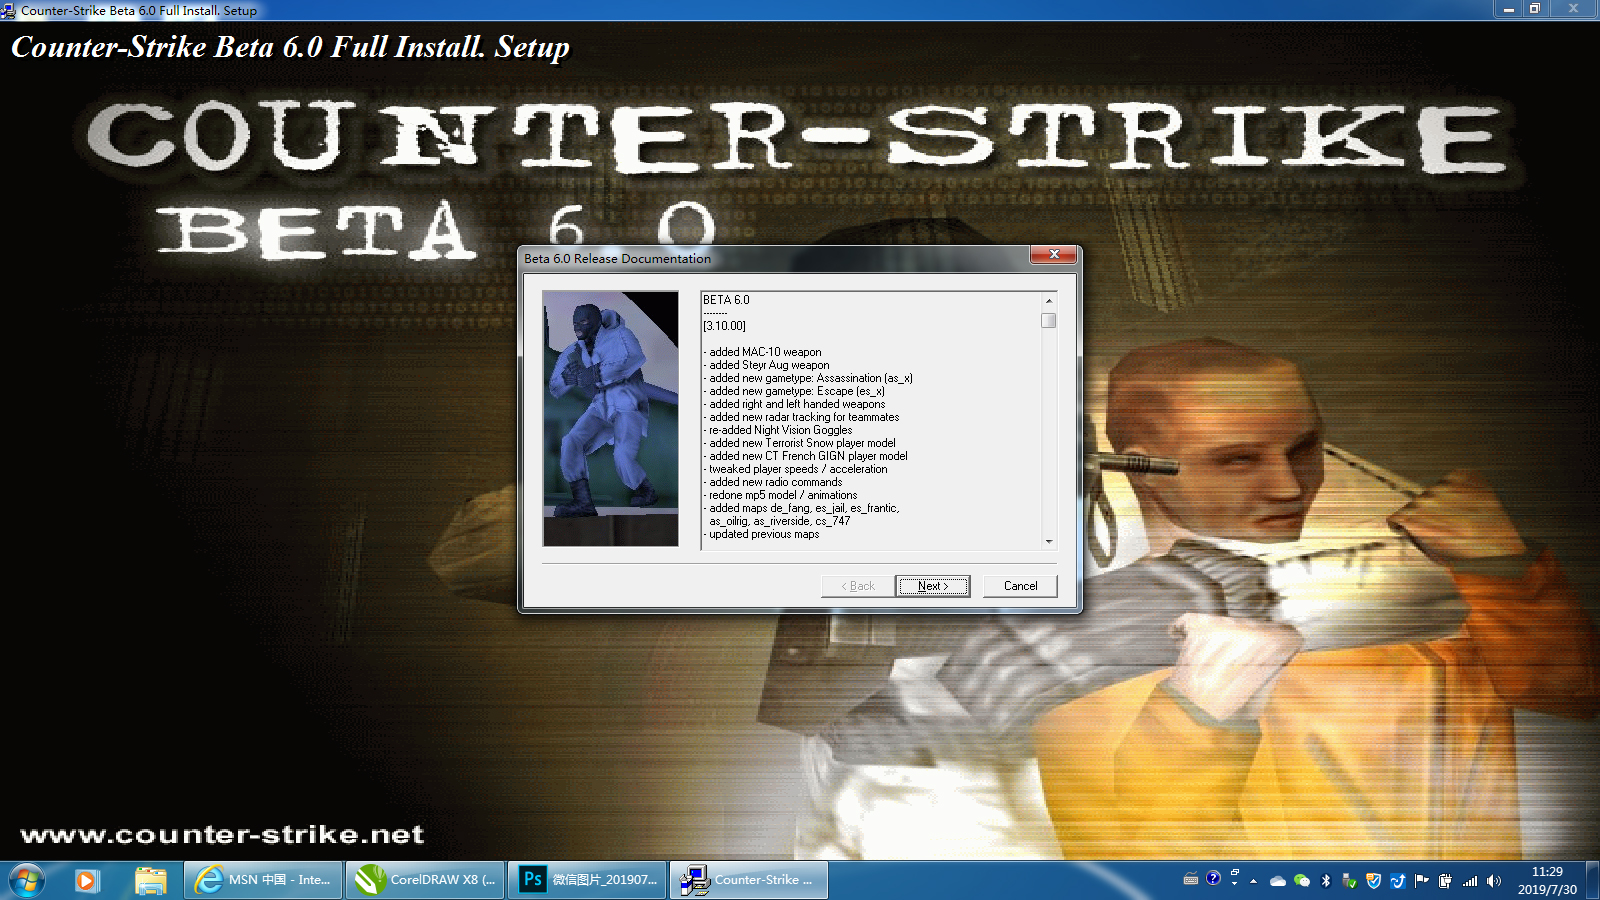The width and height of the screenshot is (1600, 900).
Task: Click 'added new CT French GIGN player model'
Action: tap(808, 456)
